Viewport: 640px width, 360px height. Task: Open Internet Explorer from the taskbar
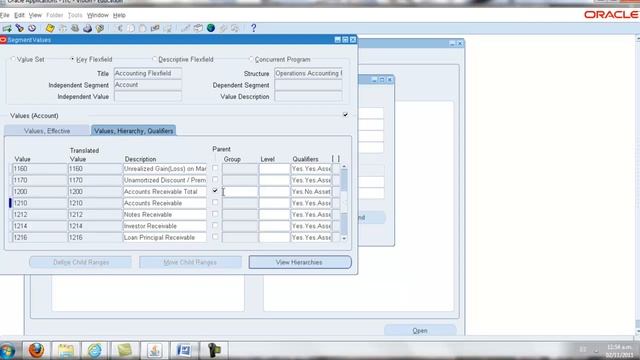[95, 350]
